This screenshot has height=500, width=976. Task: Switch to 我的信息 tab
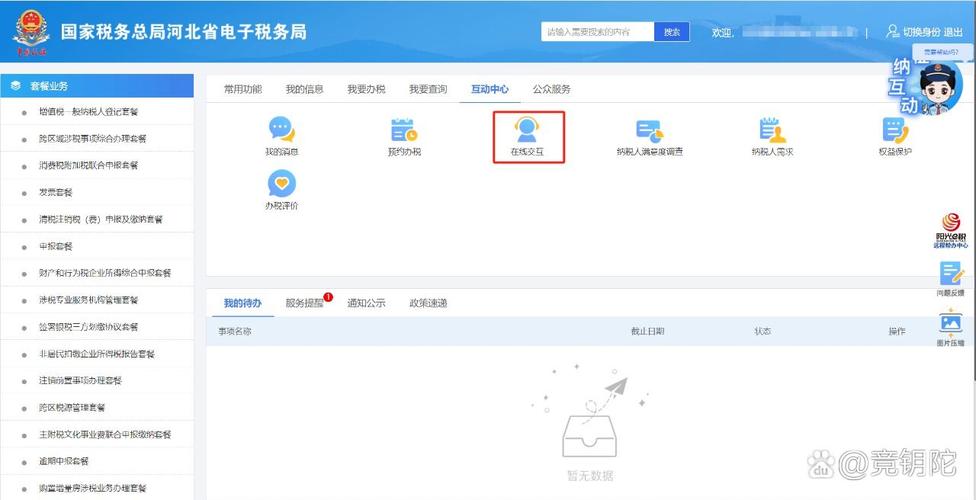pyautogui.click(x=304, y=89)
